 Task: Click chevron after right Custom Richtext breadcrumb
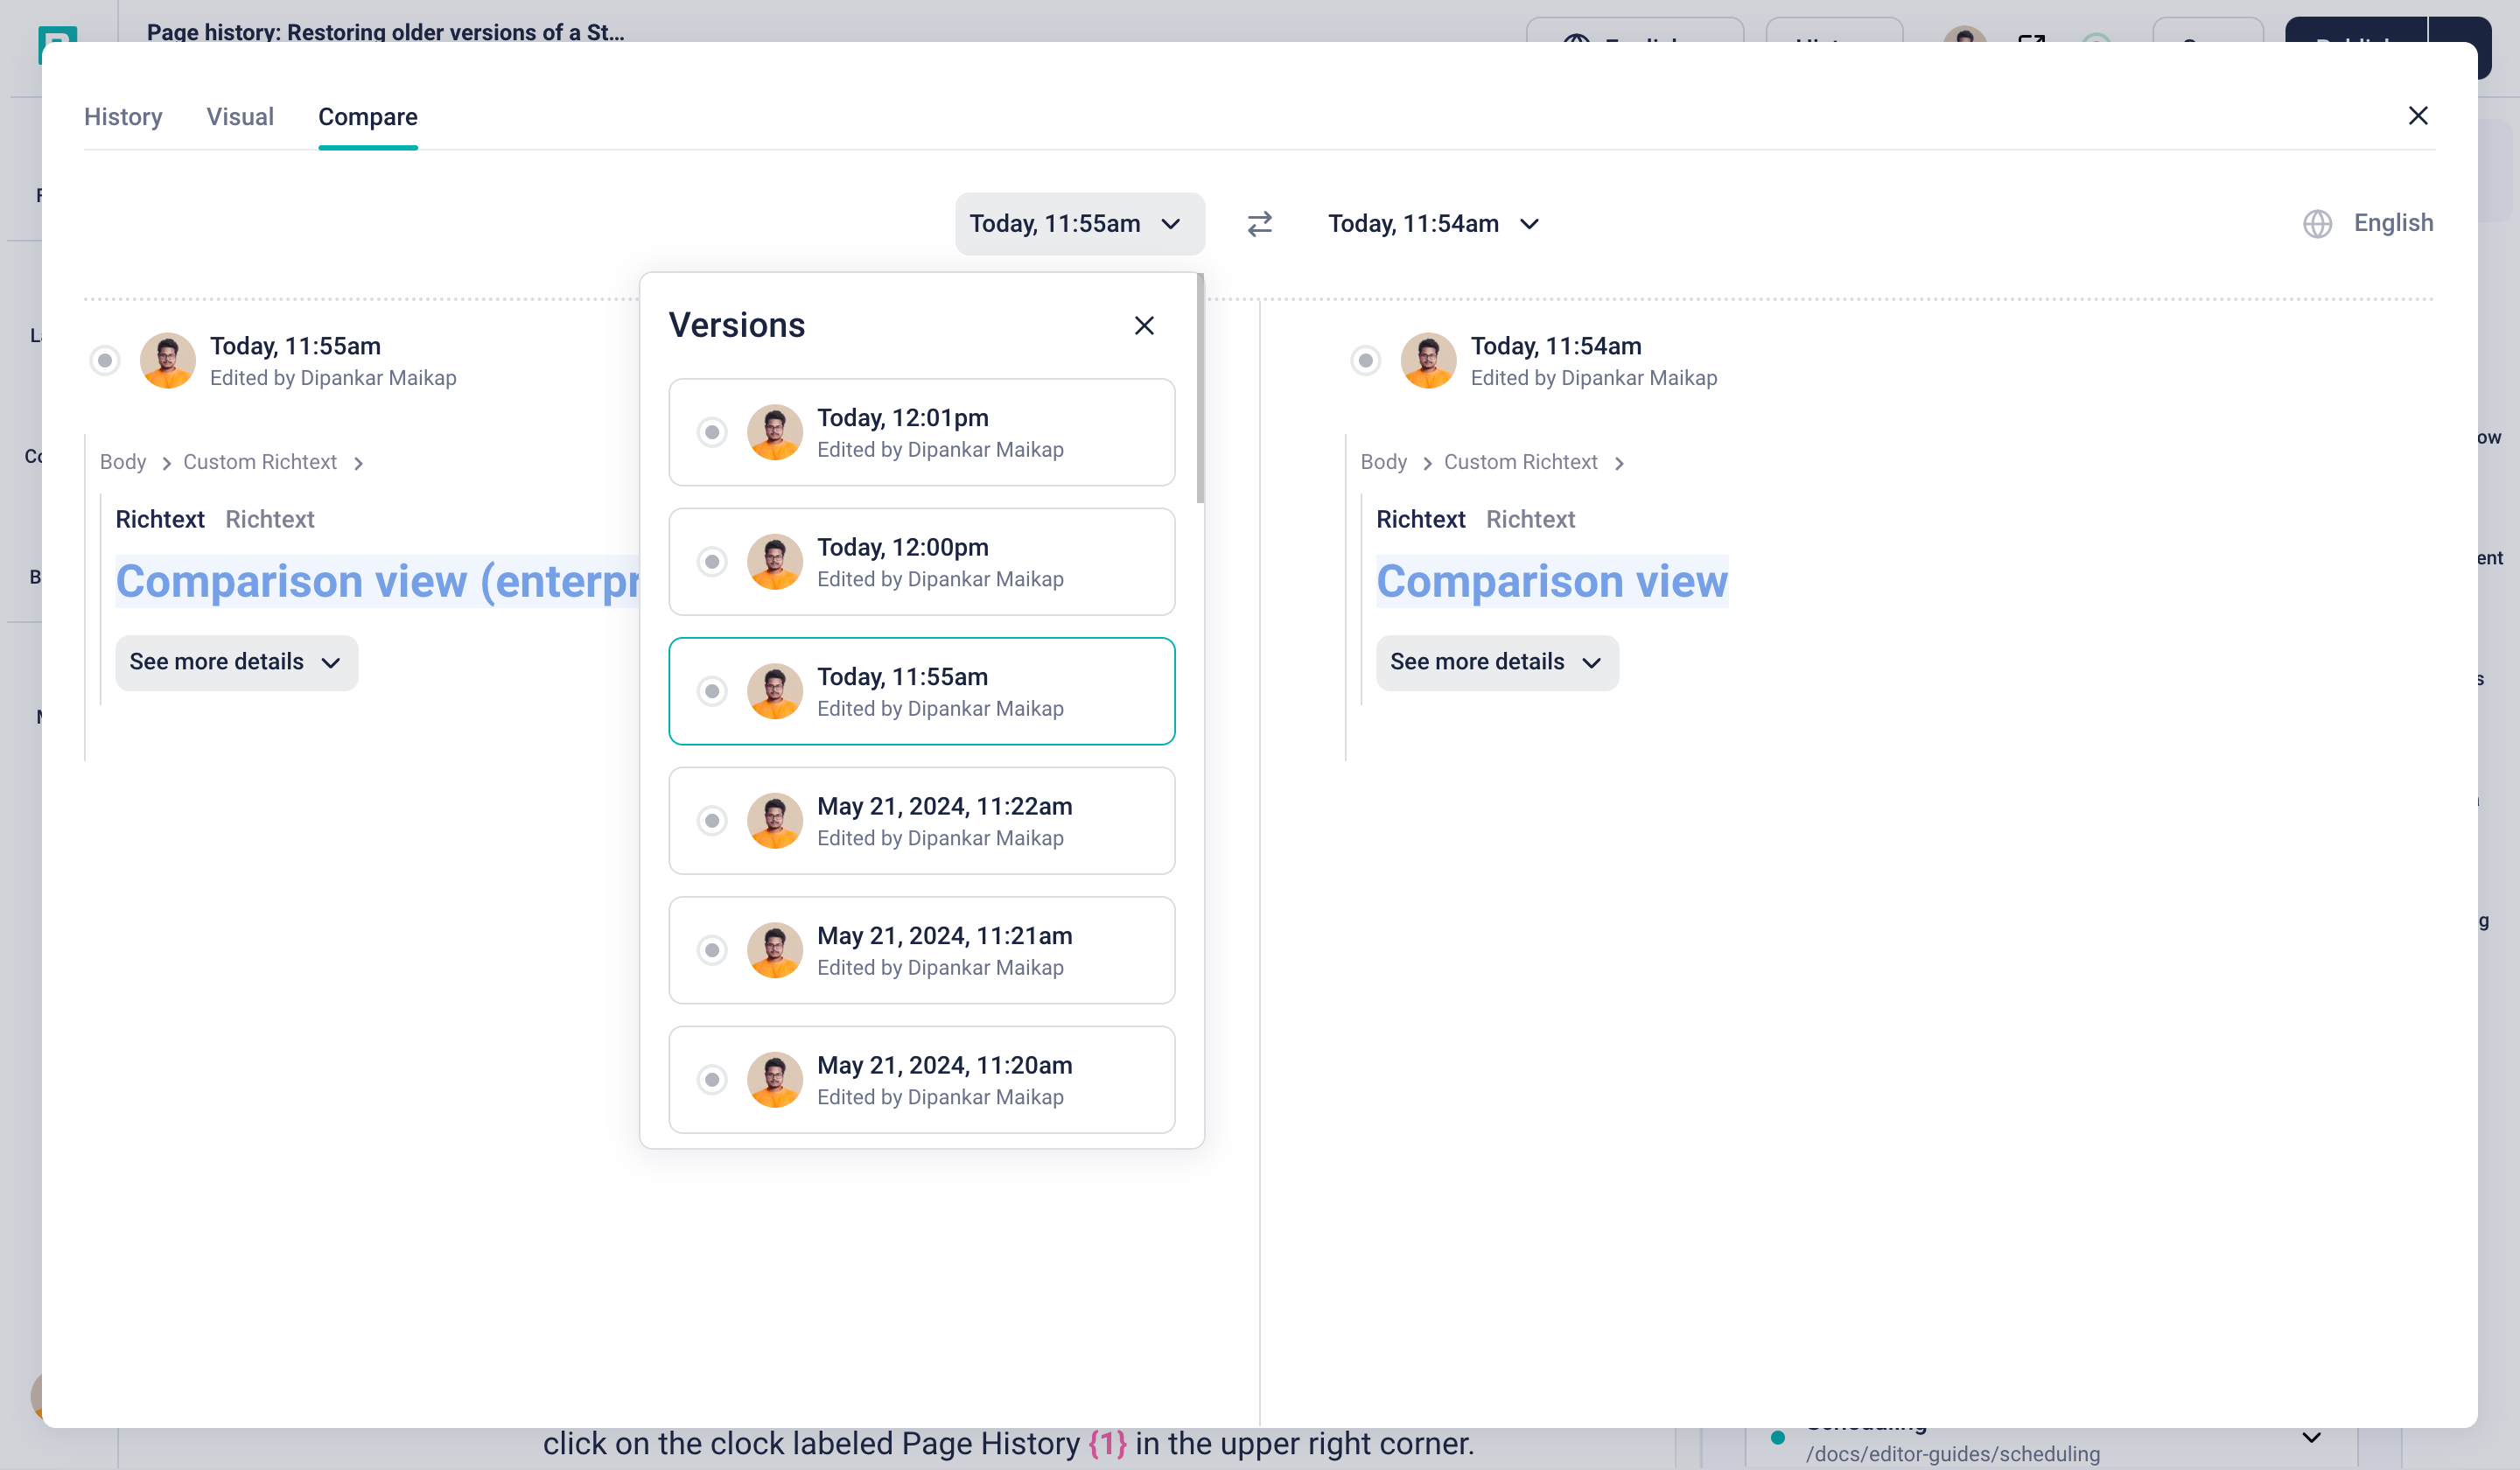click(1619, 463)
